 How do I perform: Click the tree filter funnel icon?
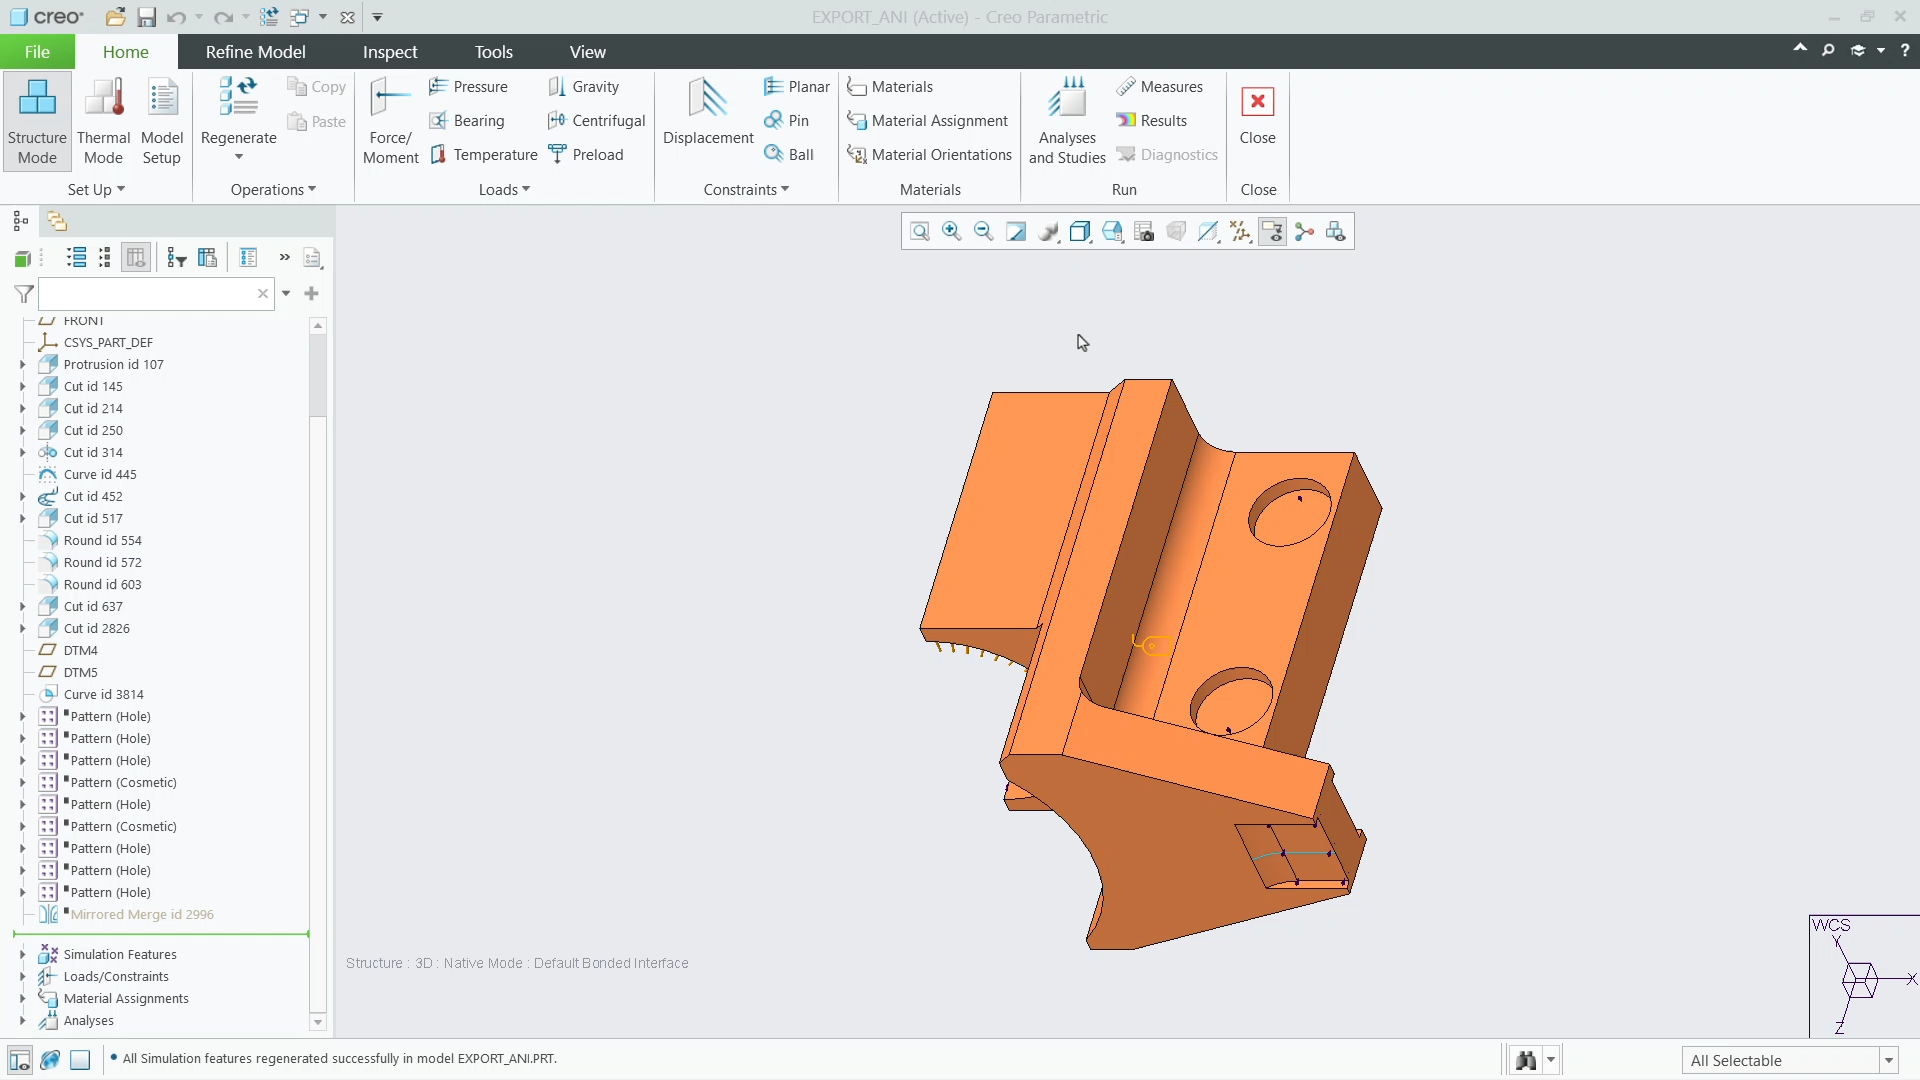[24, 294]
